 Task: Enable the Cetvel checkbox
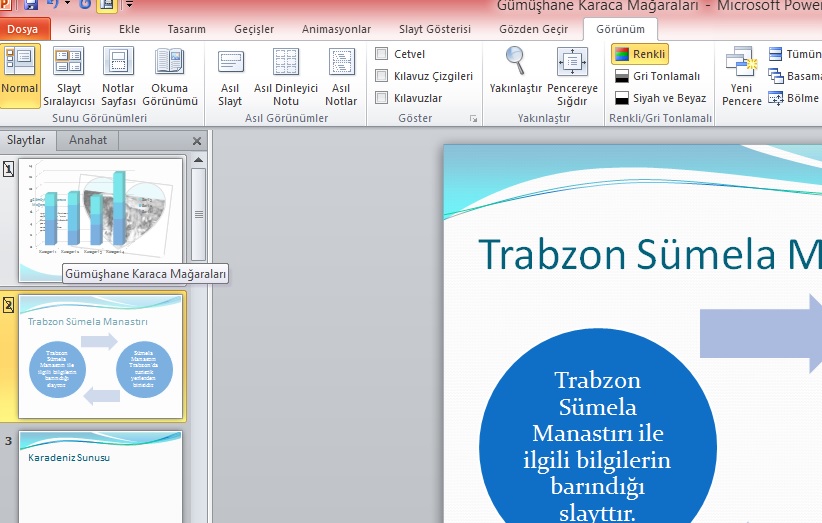point(382,53)
